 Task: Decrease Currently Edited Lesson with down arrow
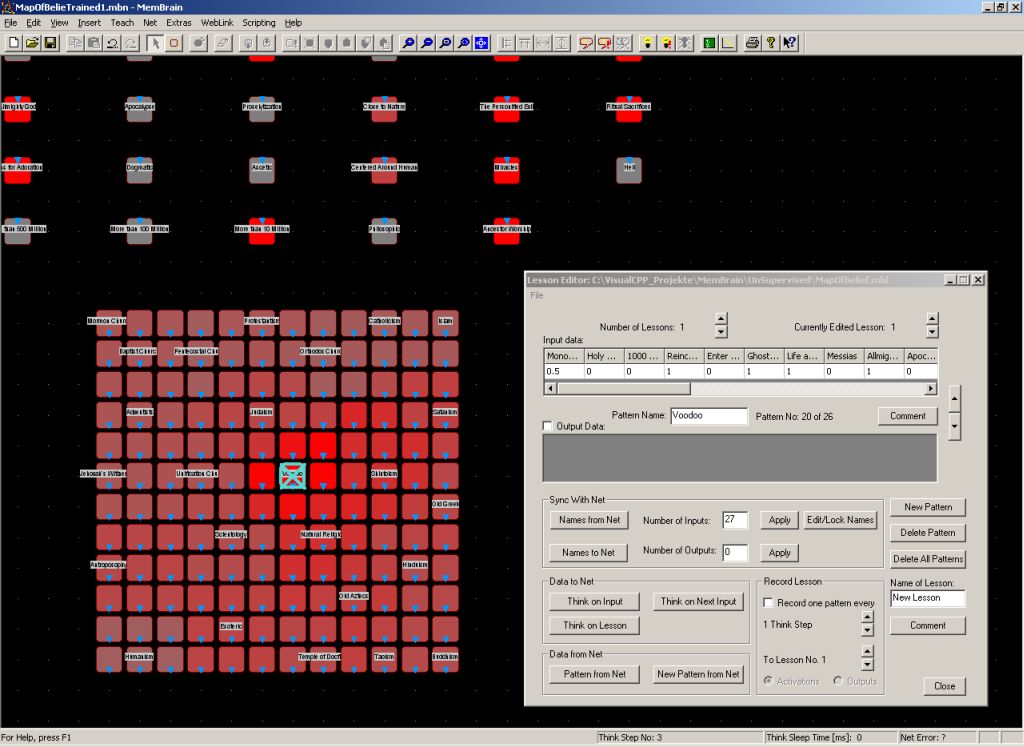(932, 332)
